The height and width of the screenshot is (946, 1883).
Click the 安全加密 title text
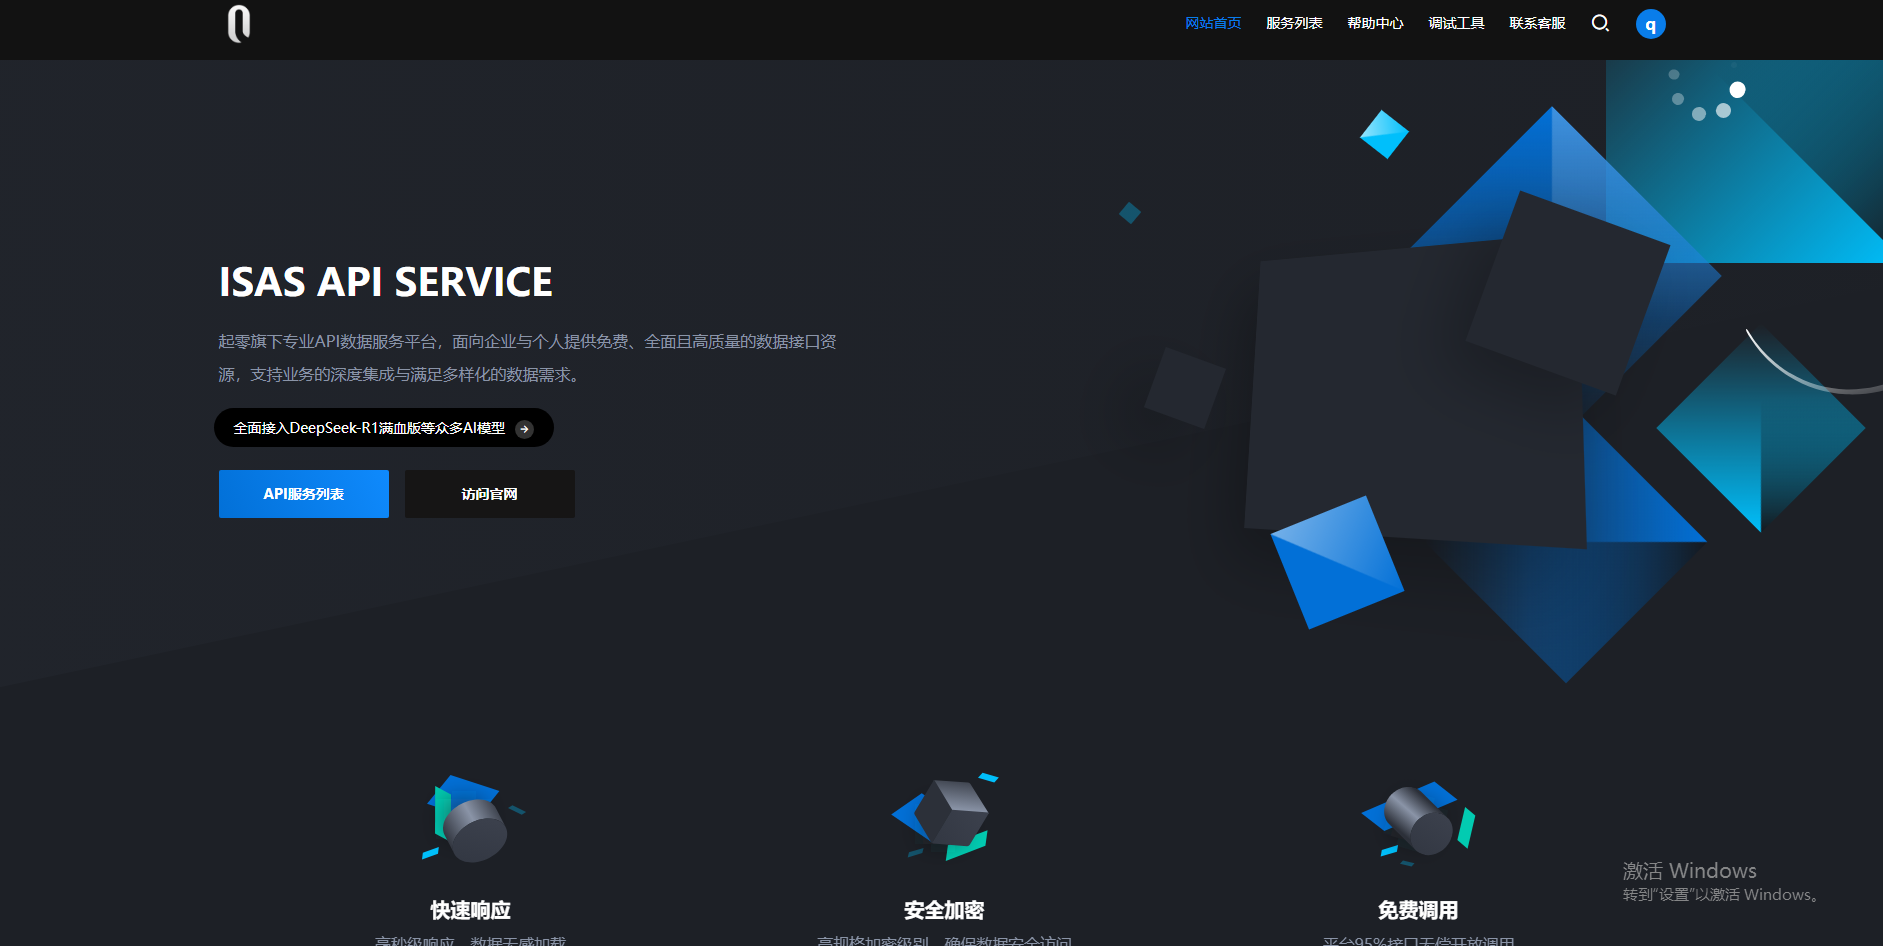coord(944,910)
